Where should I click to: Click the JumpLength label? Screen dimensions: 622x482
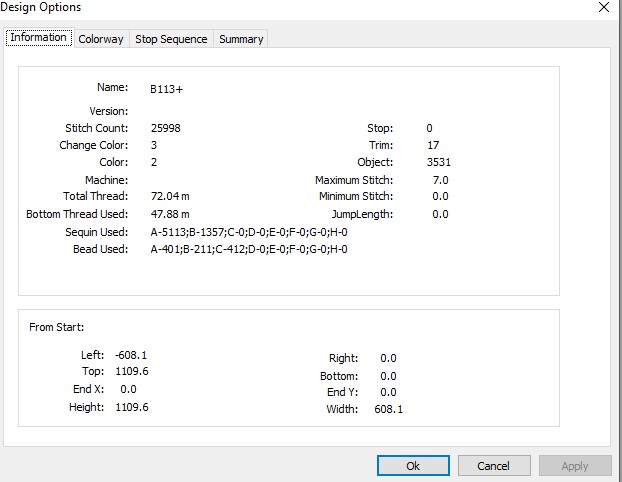[x=363, y=214]
